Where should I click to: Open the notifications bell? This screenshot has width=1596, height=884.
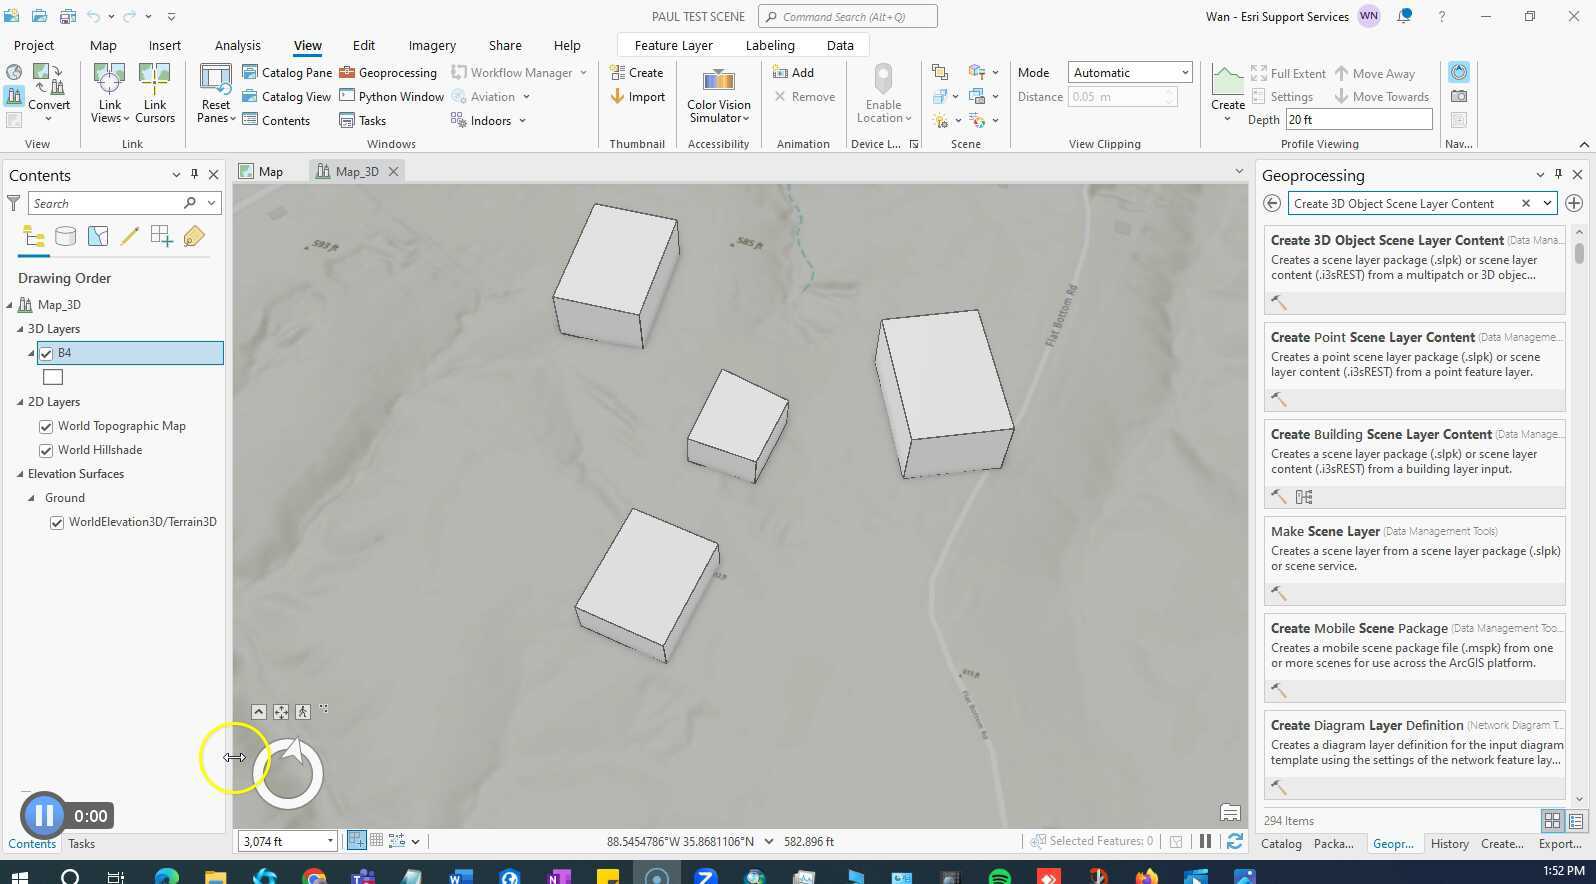click(1405, 16)
